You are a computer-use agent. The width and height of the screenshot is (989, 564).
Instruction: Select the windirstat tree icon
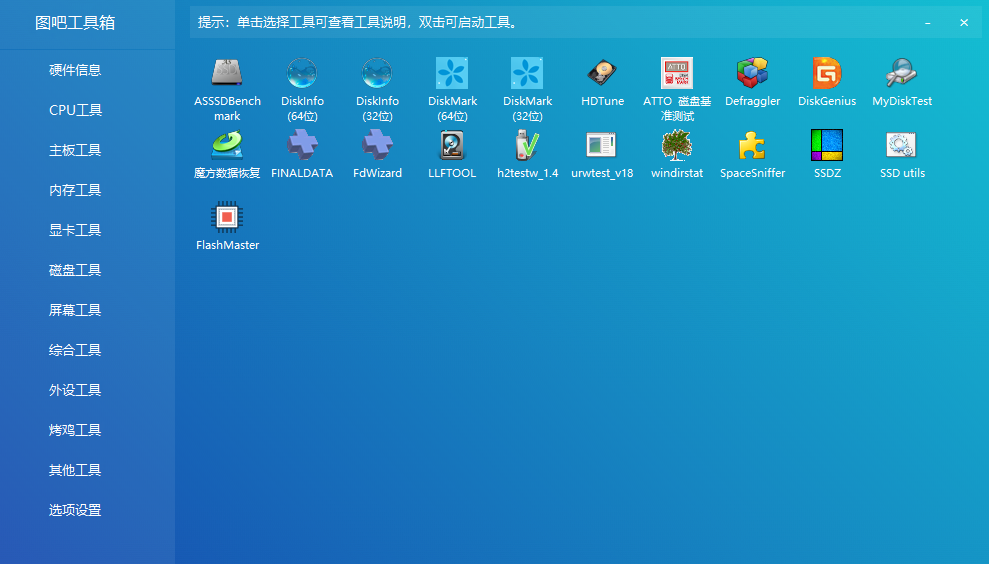click(677, 145)
